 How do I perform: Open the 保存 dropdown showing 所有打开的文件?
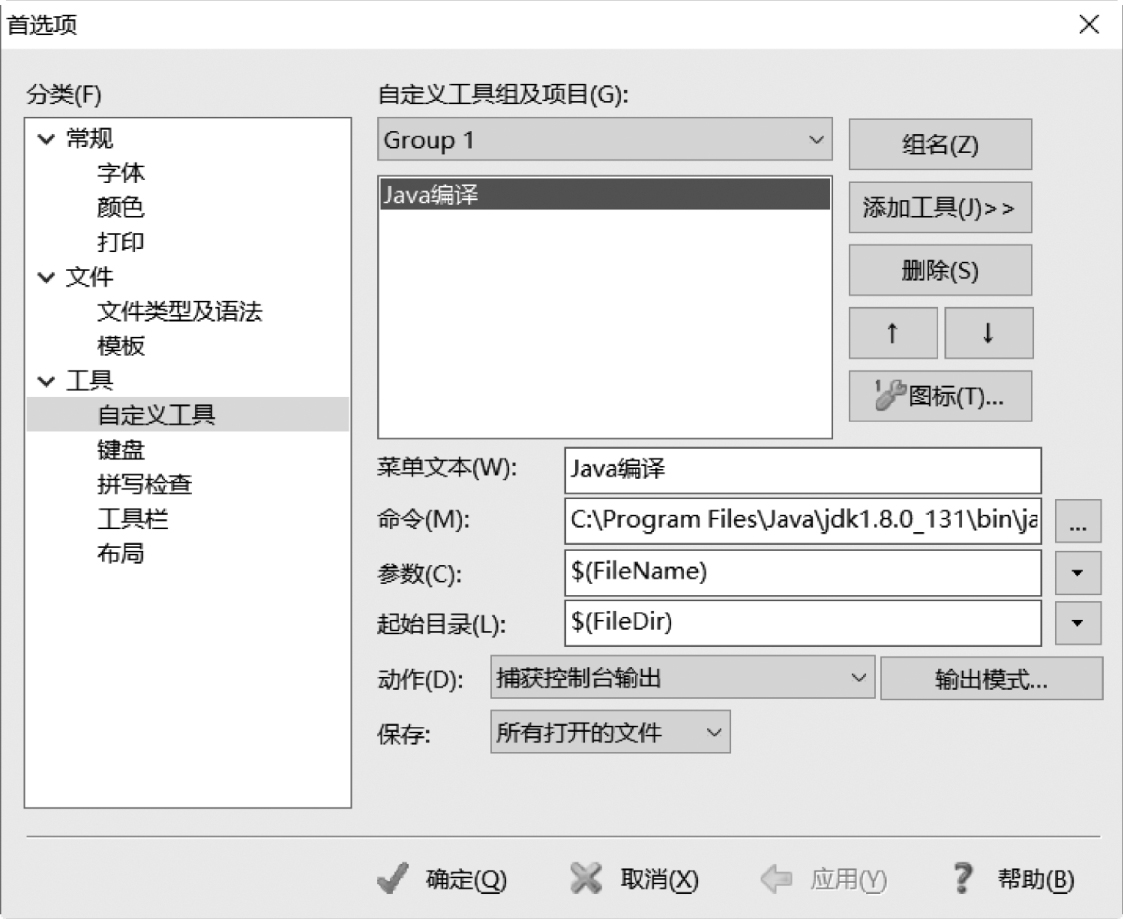click(x=610, y=732)
